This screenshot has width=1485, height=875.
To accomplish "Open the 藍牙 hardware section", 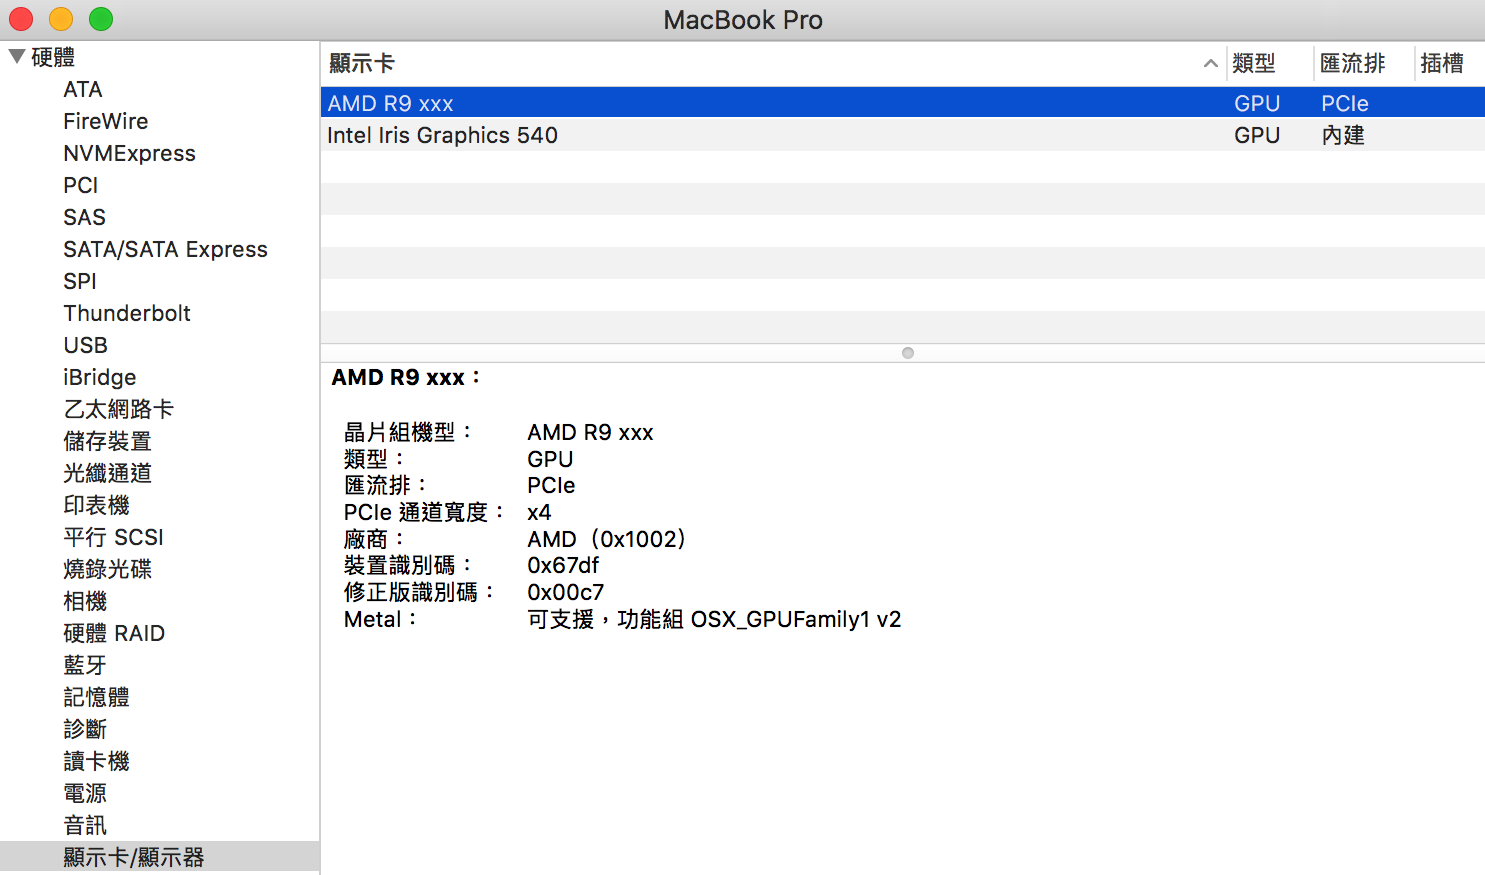I will pyautogui.click(x=85, y=665).
